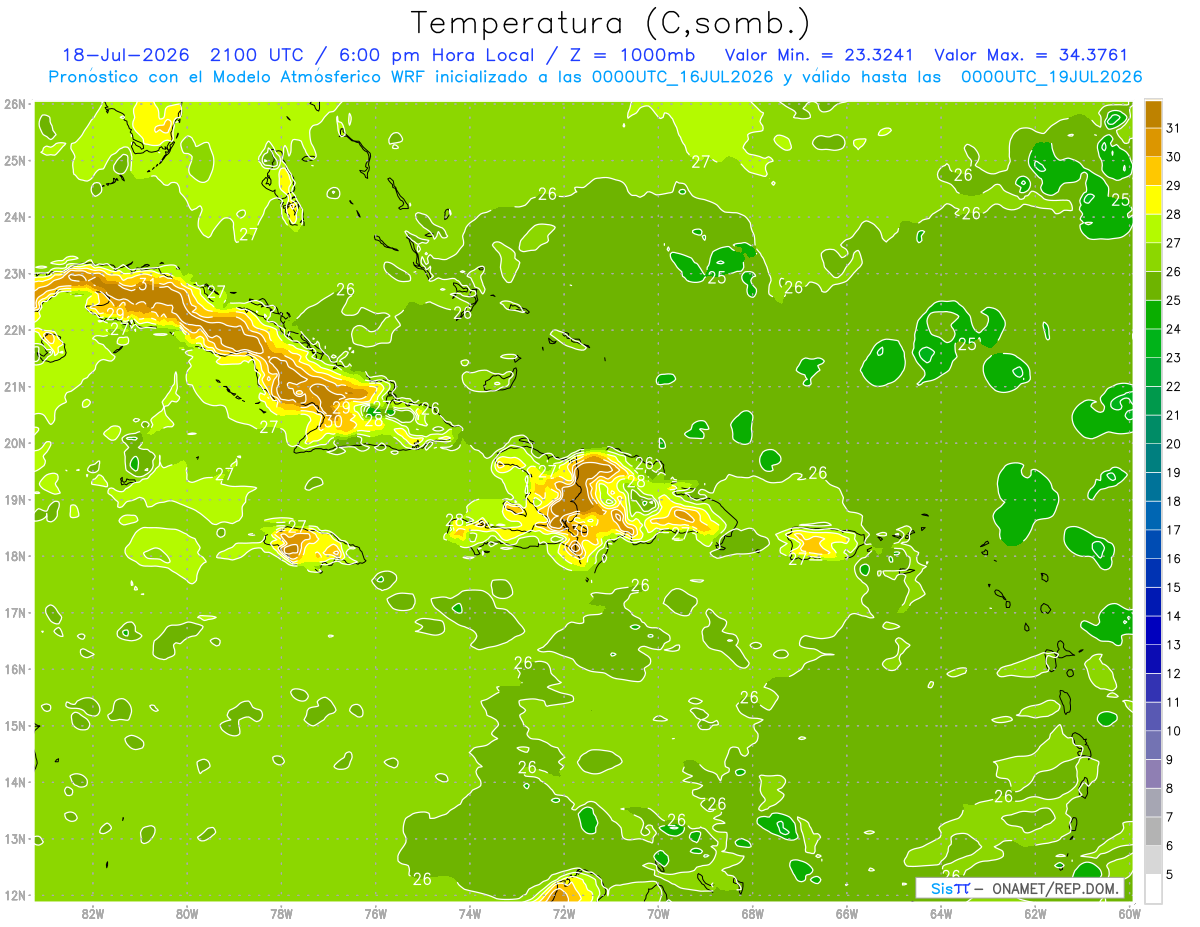Image resolution: width=1200 pixels, height=927 pixels.
Task: Select the "Z = 1000mb" level text
Action: (631, 55)
